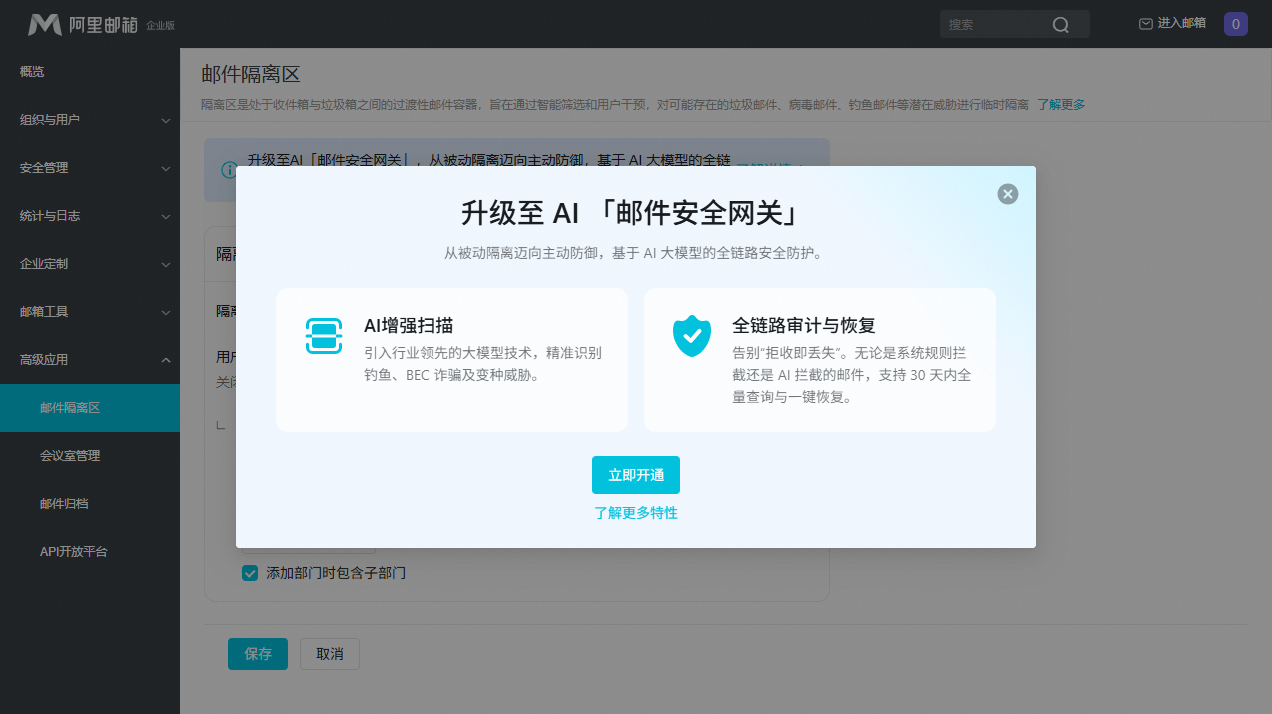
Task: Click the AI增强扫描 card title
Action: [x=410, y=326]
